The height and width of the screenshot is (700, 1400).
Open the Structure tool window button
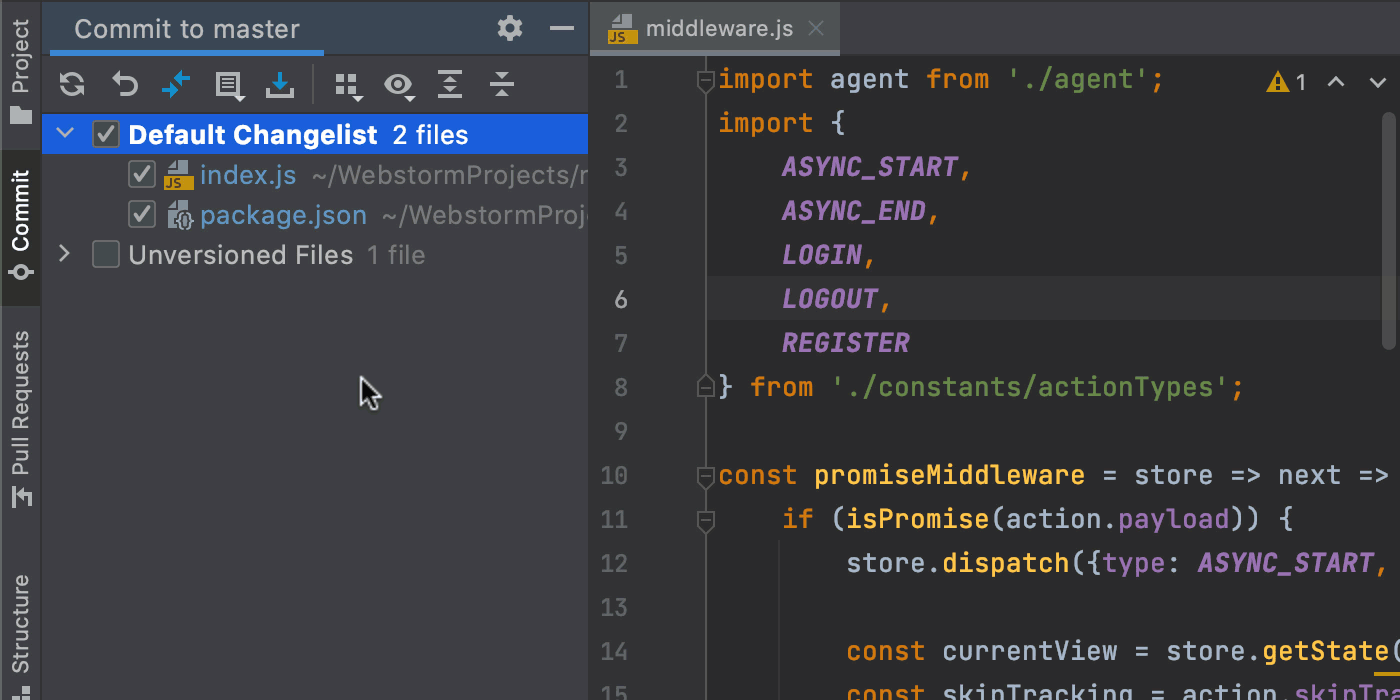(20, 620)
